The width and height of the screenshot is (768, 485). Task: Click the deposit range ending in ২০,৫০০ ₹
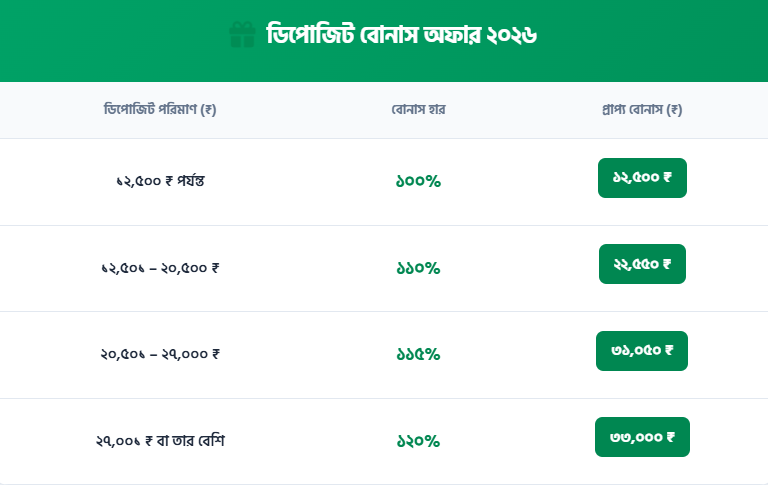click(x=160, y=268)
